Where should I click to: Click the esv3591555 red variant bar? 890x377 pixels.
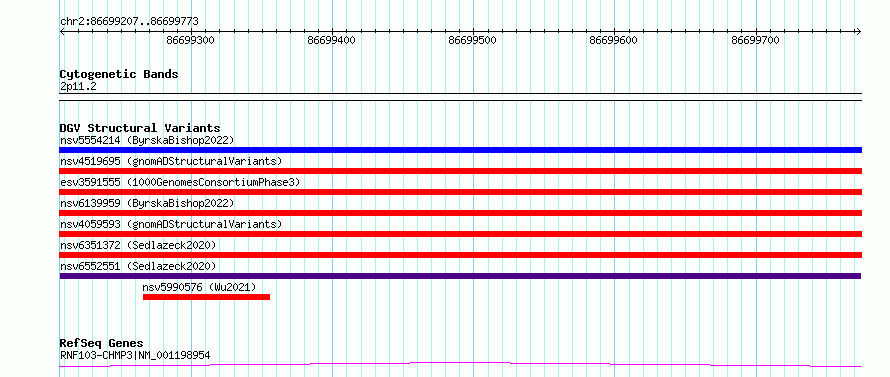point(460,192)
